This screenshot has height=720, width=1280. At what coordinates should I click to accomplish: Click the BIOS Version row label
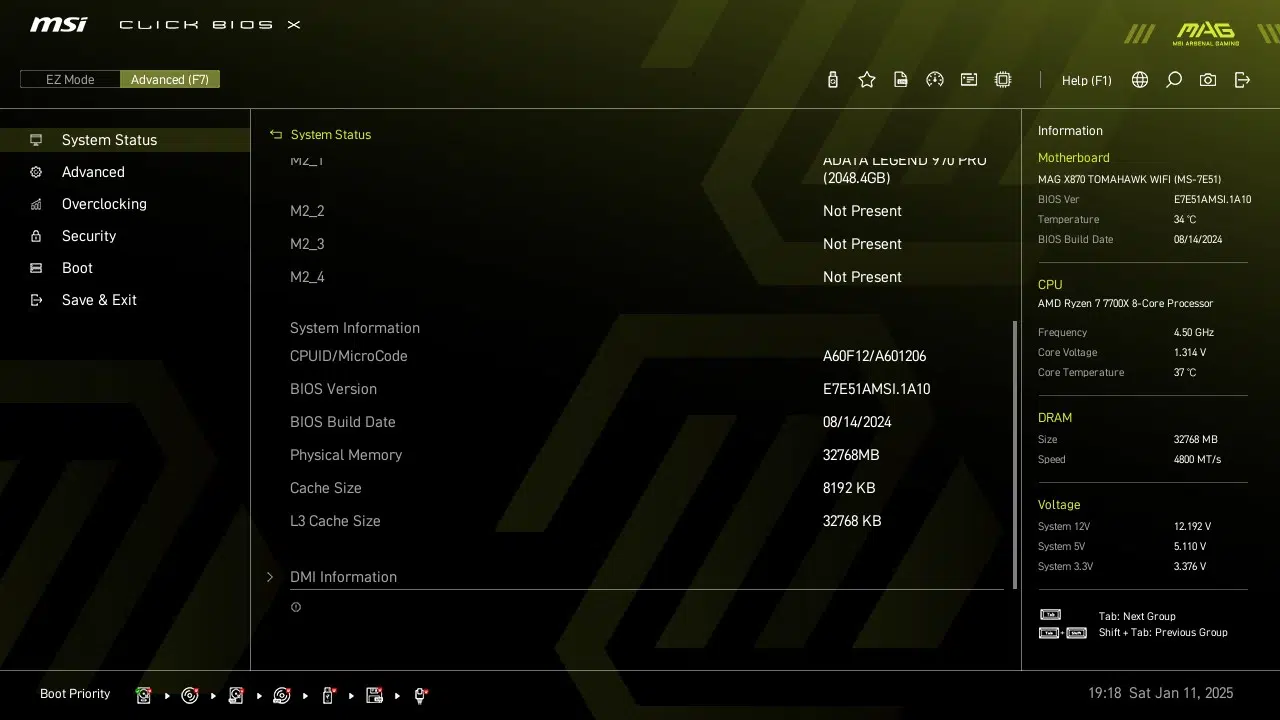point(333,389)
